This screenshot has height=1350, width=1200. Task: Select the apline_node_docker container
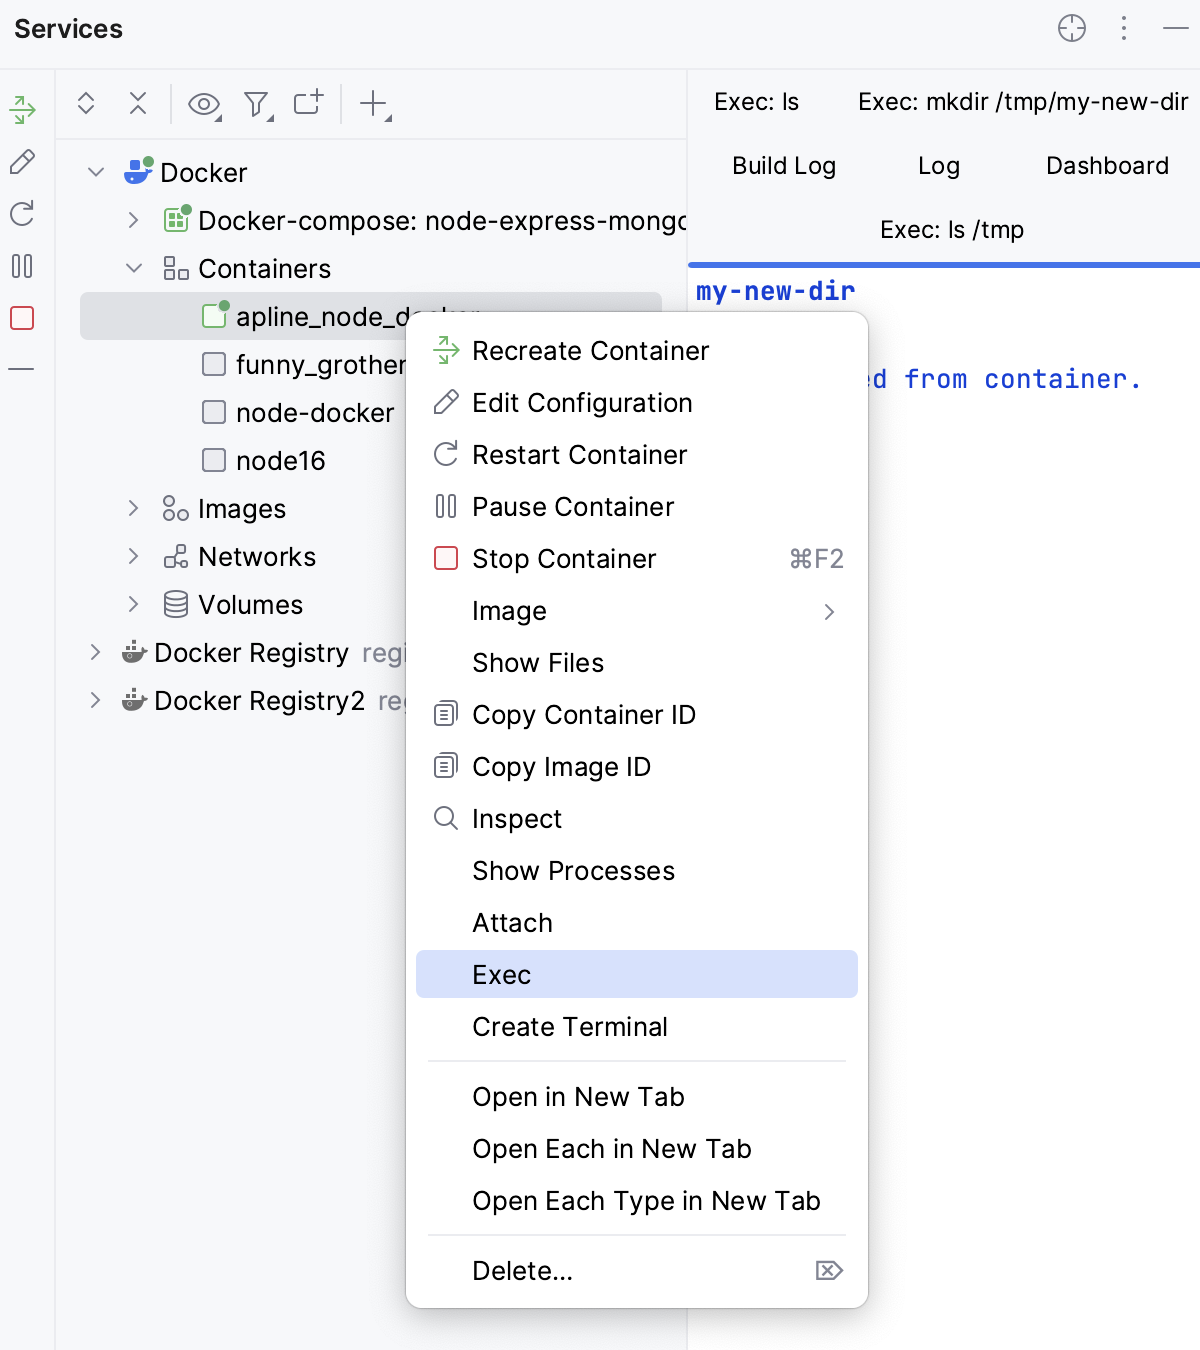[300, 316]
